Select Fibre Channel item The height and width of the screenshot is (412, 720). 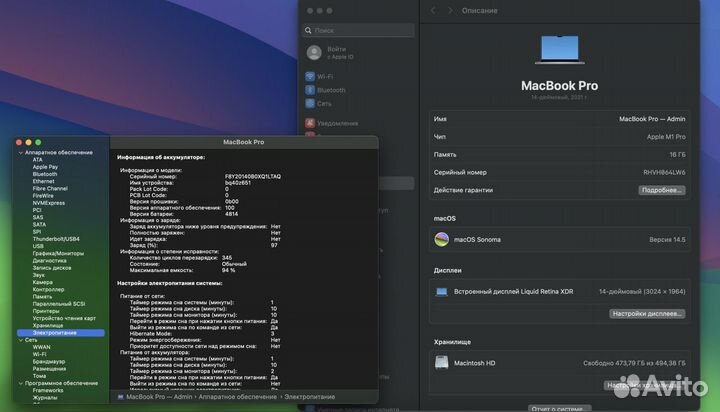click(50, 189)
